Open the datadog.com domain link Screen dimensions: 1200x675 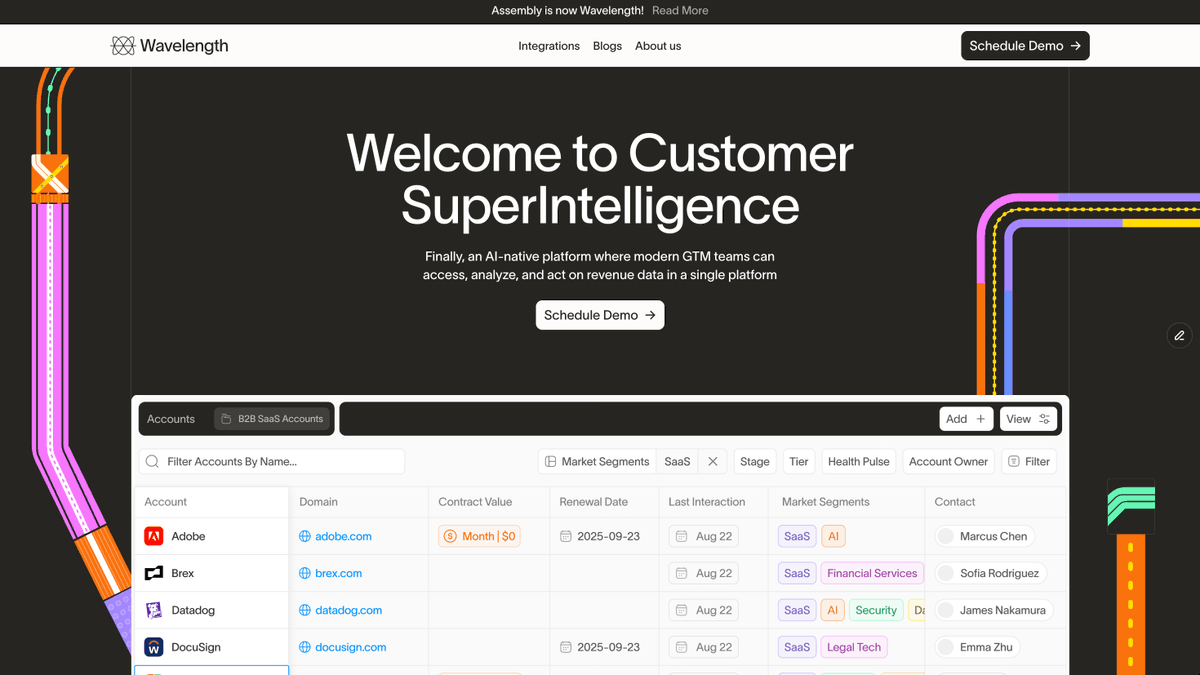point(348,611)
